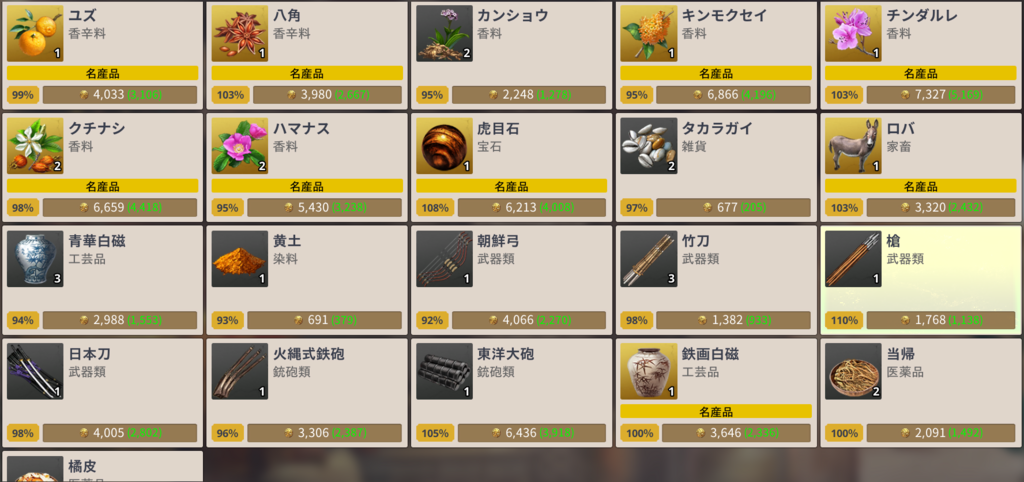This screenshot has height=482, width=1024.
Task: Select the 黄土 dye powder card
Action: coord(307,280)
